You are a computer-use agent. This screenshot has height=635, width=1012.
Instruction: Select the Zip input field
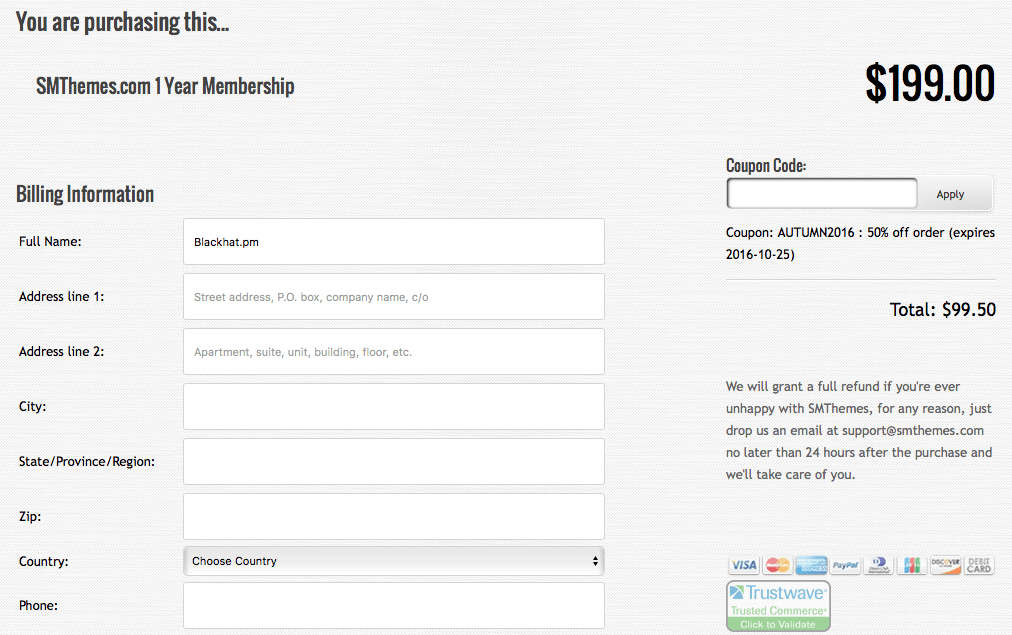(x=394, y=516)
